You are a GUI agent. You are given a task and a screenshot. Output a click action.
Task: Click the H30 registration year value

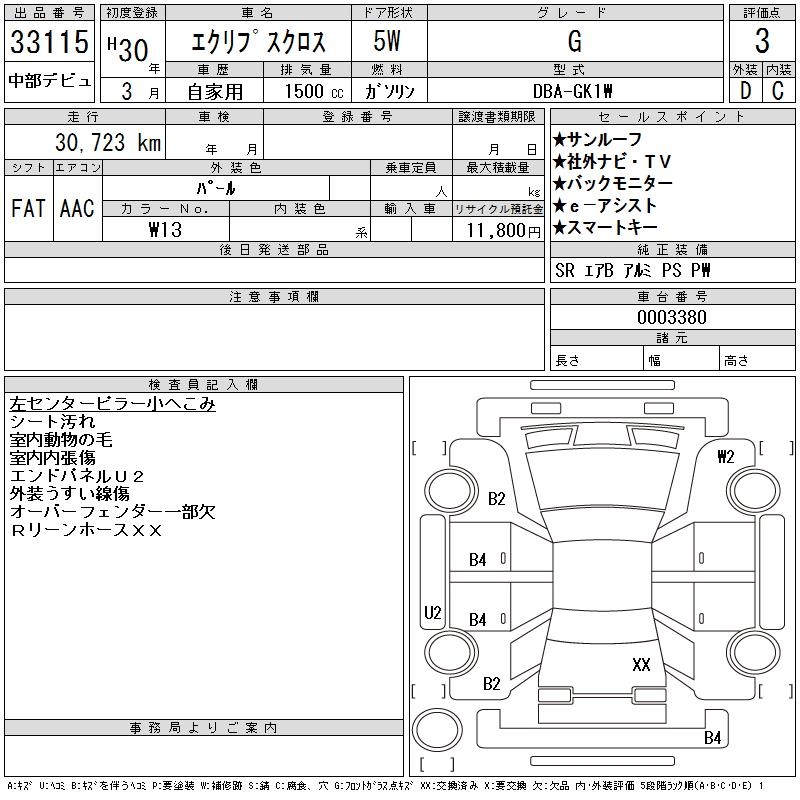[x=128, y=49]
